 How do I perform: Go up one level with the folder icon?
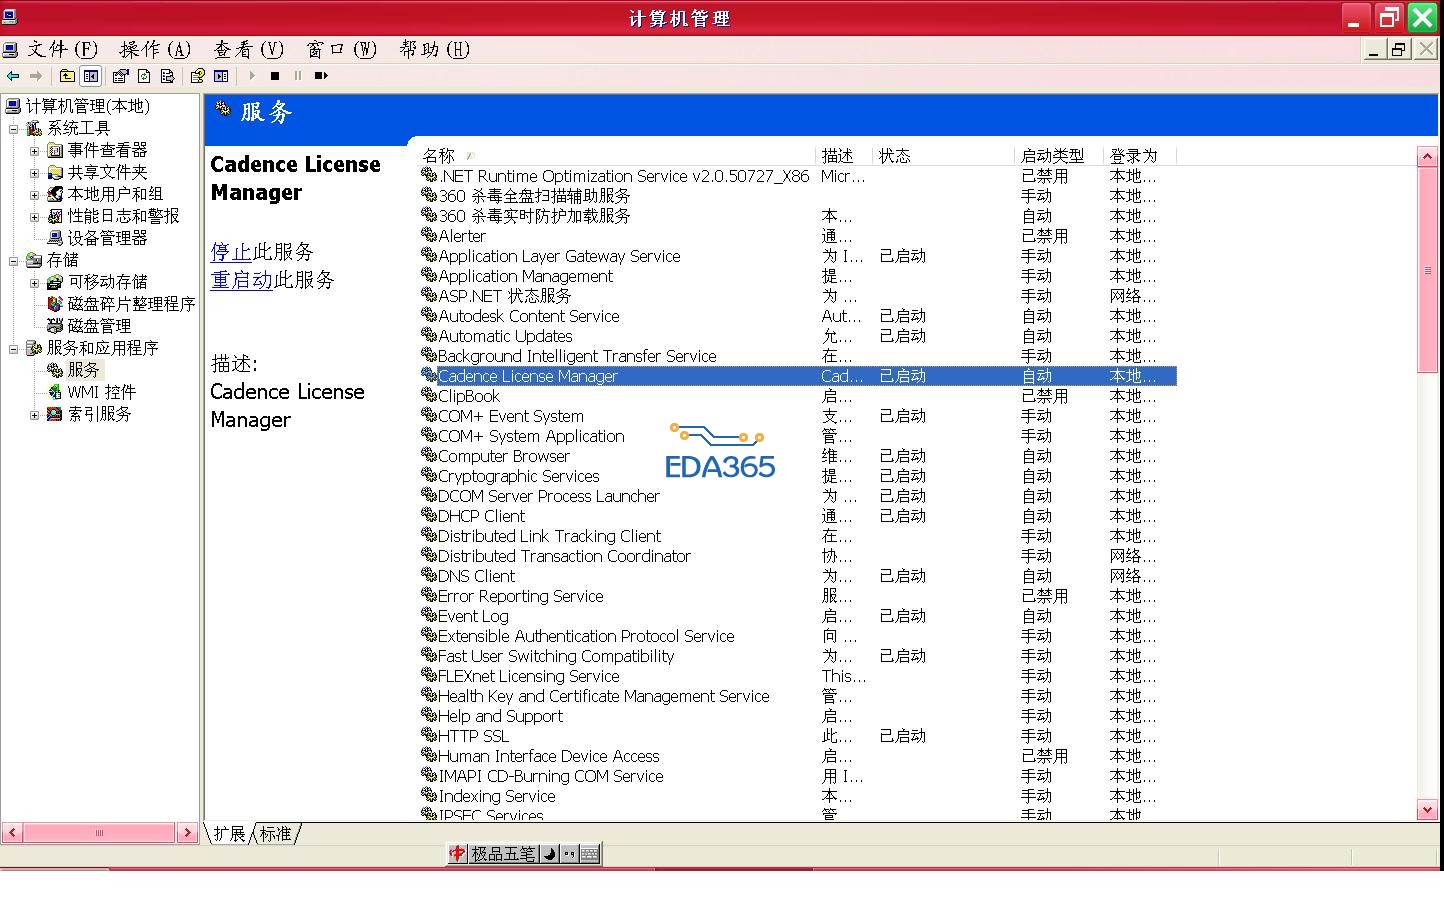tap(67, 76)
